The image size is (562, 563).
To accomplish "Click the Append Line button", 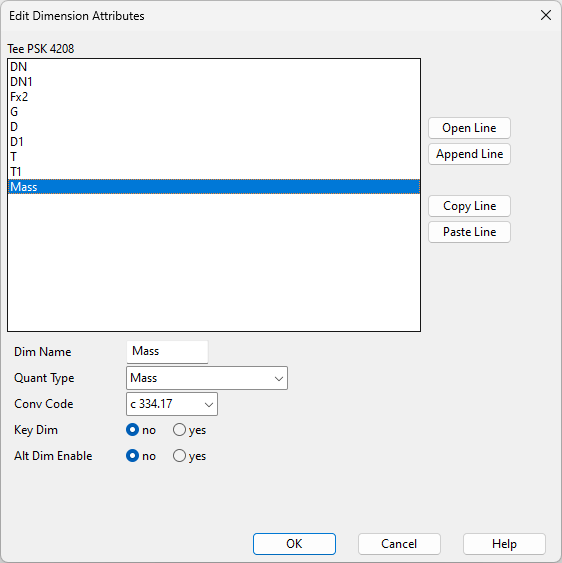I will click(x=469, y=154).
